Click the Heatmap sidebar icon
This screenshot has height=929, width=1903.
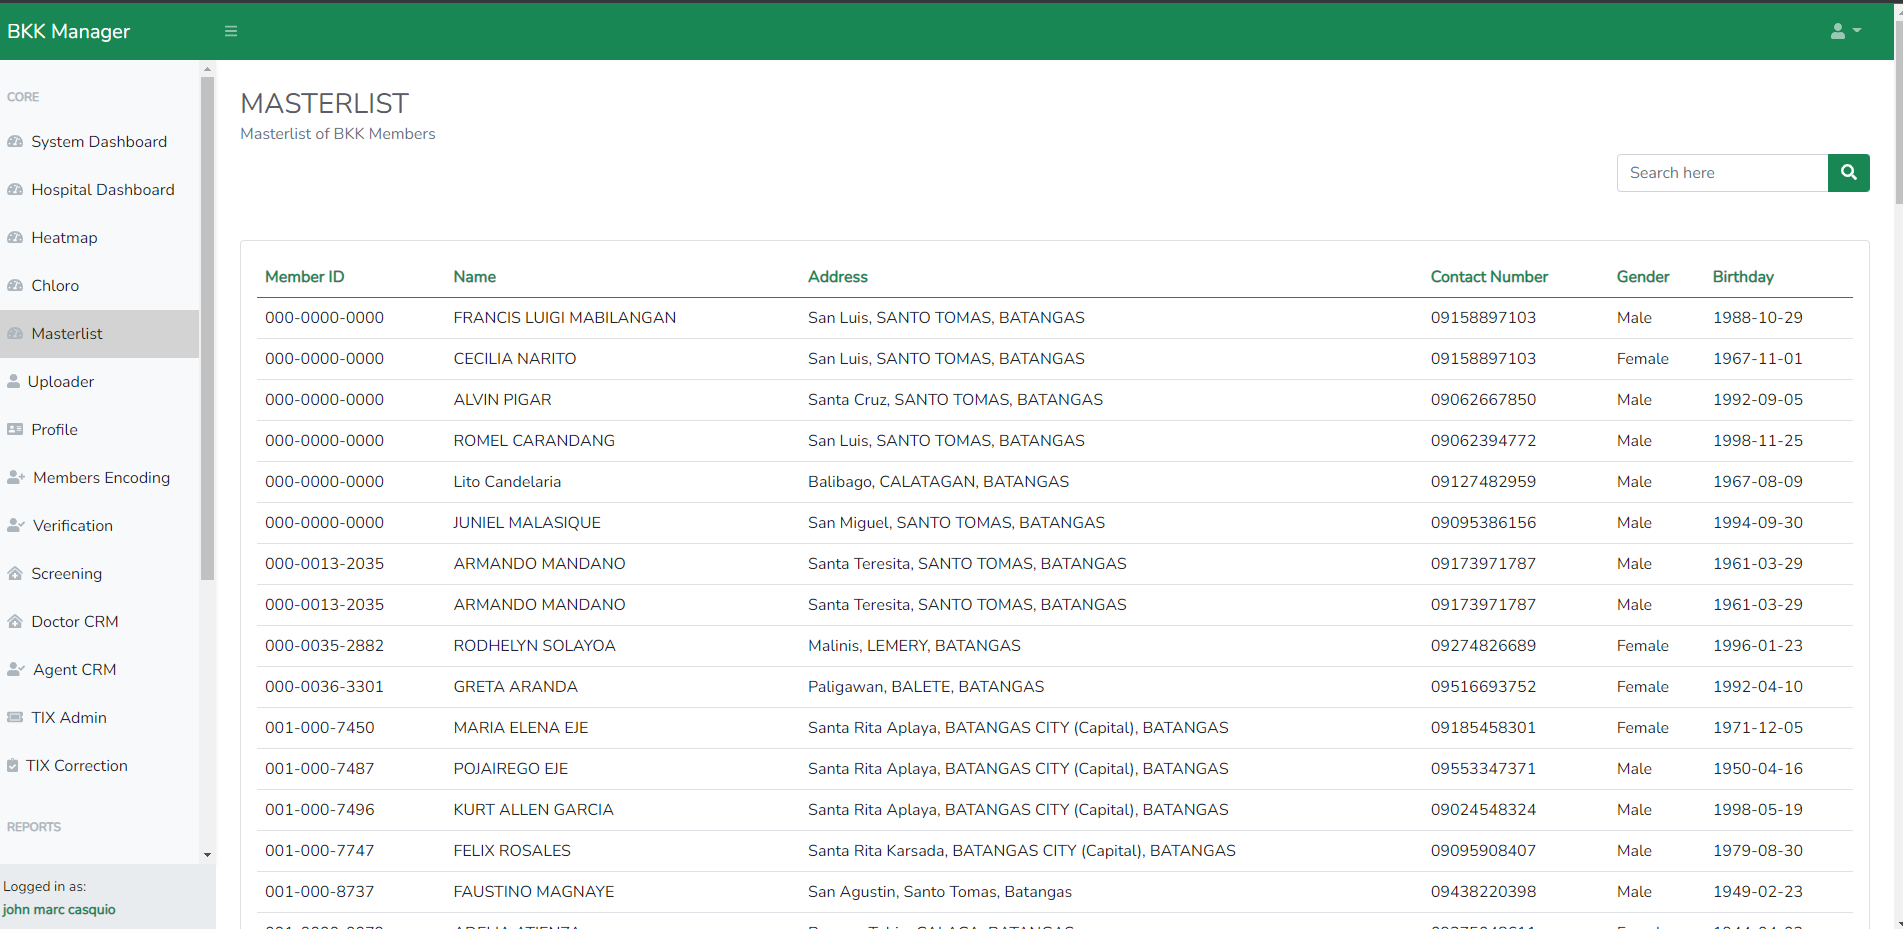pos(15,238)
